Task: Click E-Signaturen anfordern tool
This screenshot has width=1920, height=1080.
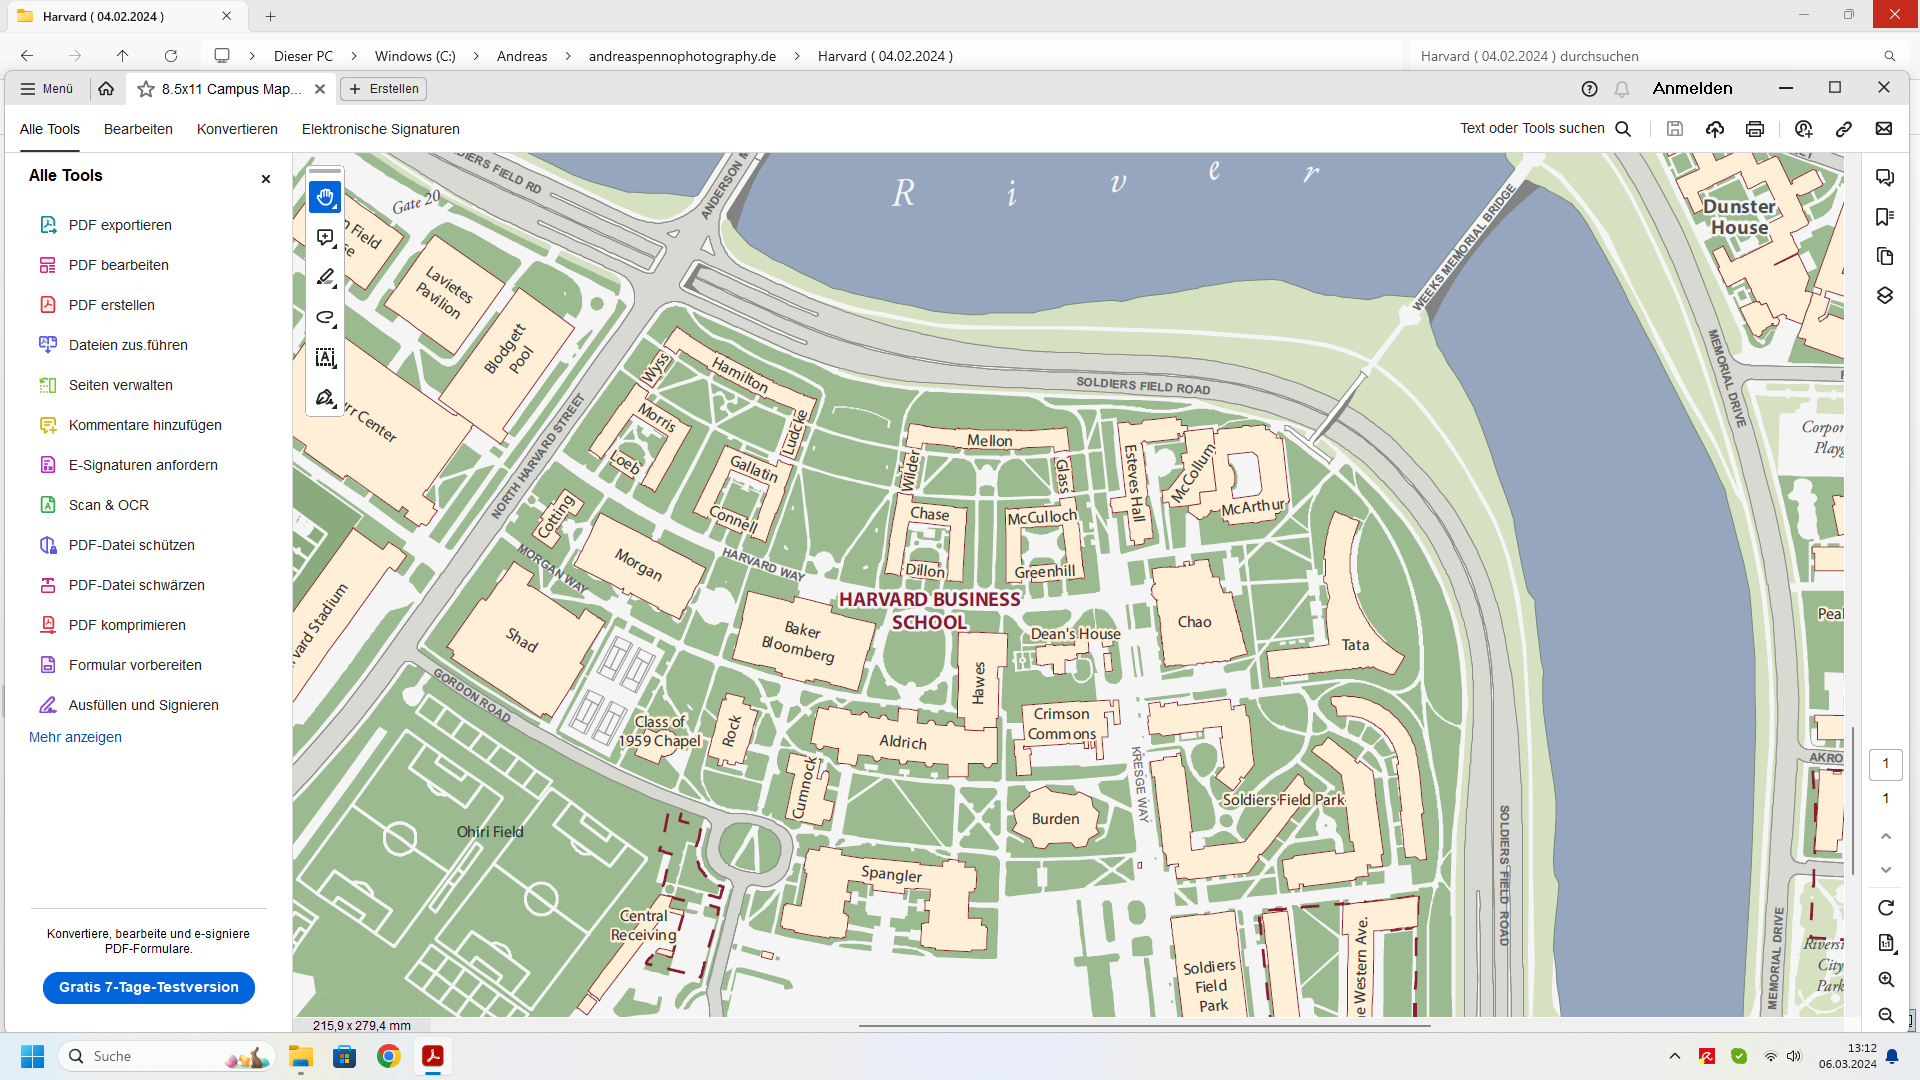Action: (x=143, y=465)
